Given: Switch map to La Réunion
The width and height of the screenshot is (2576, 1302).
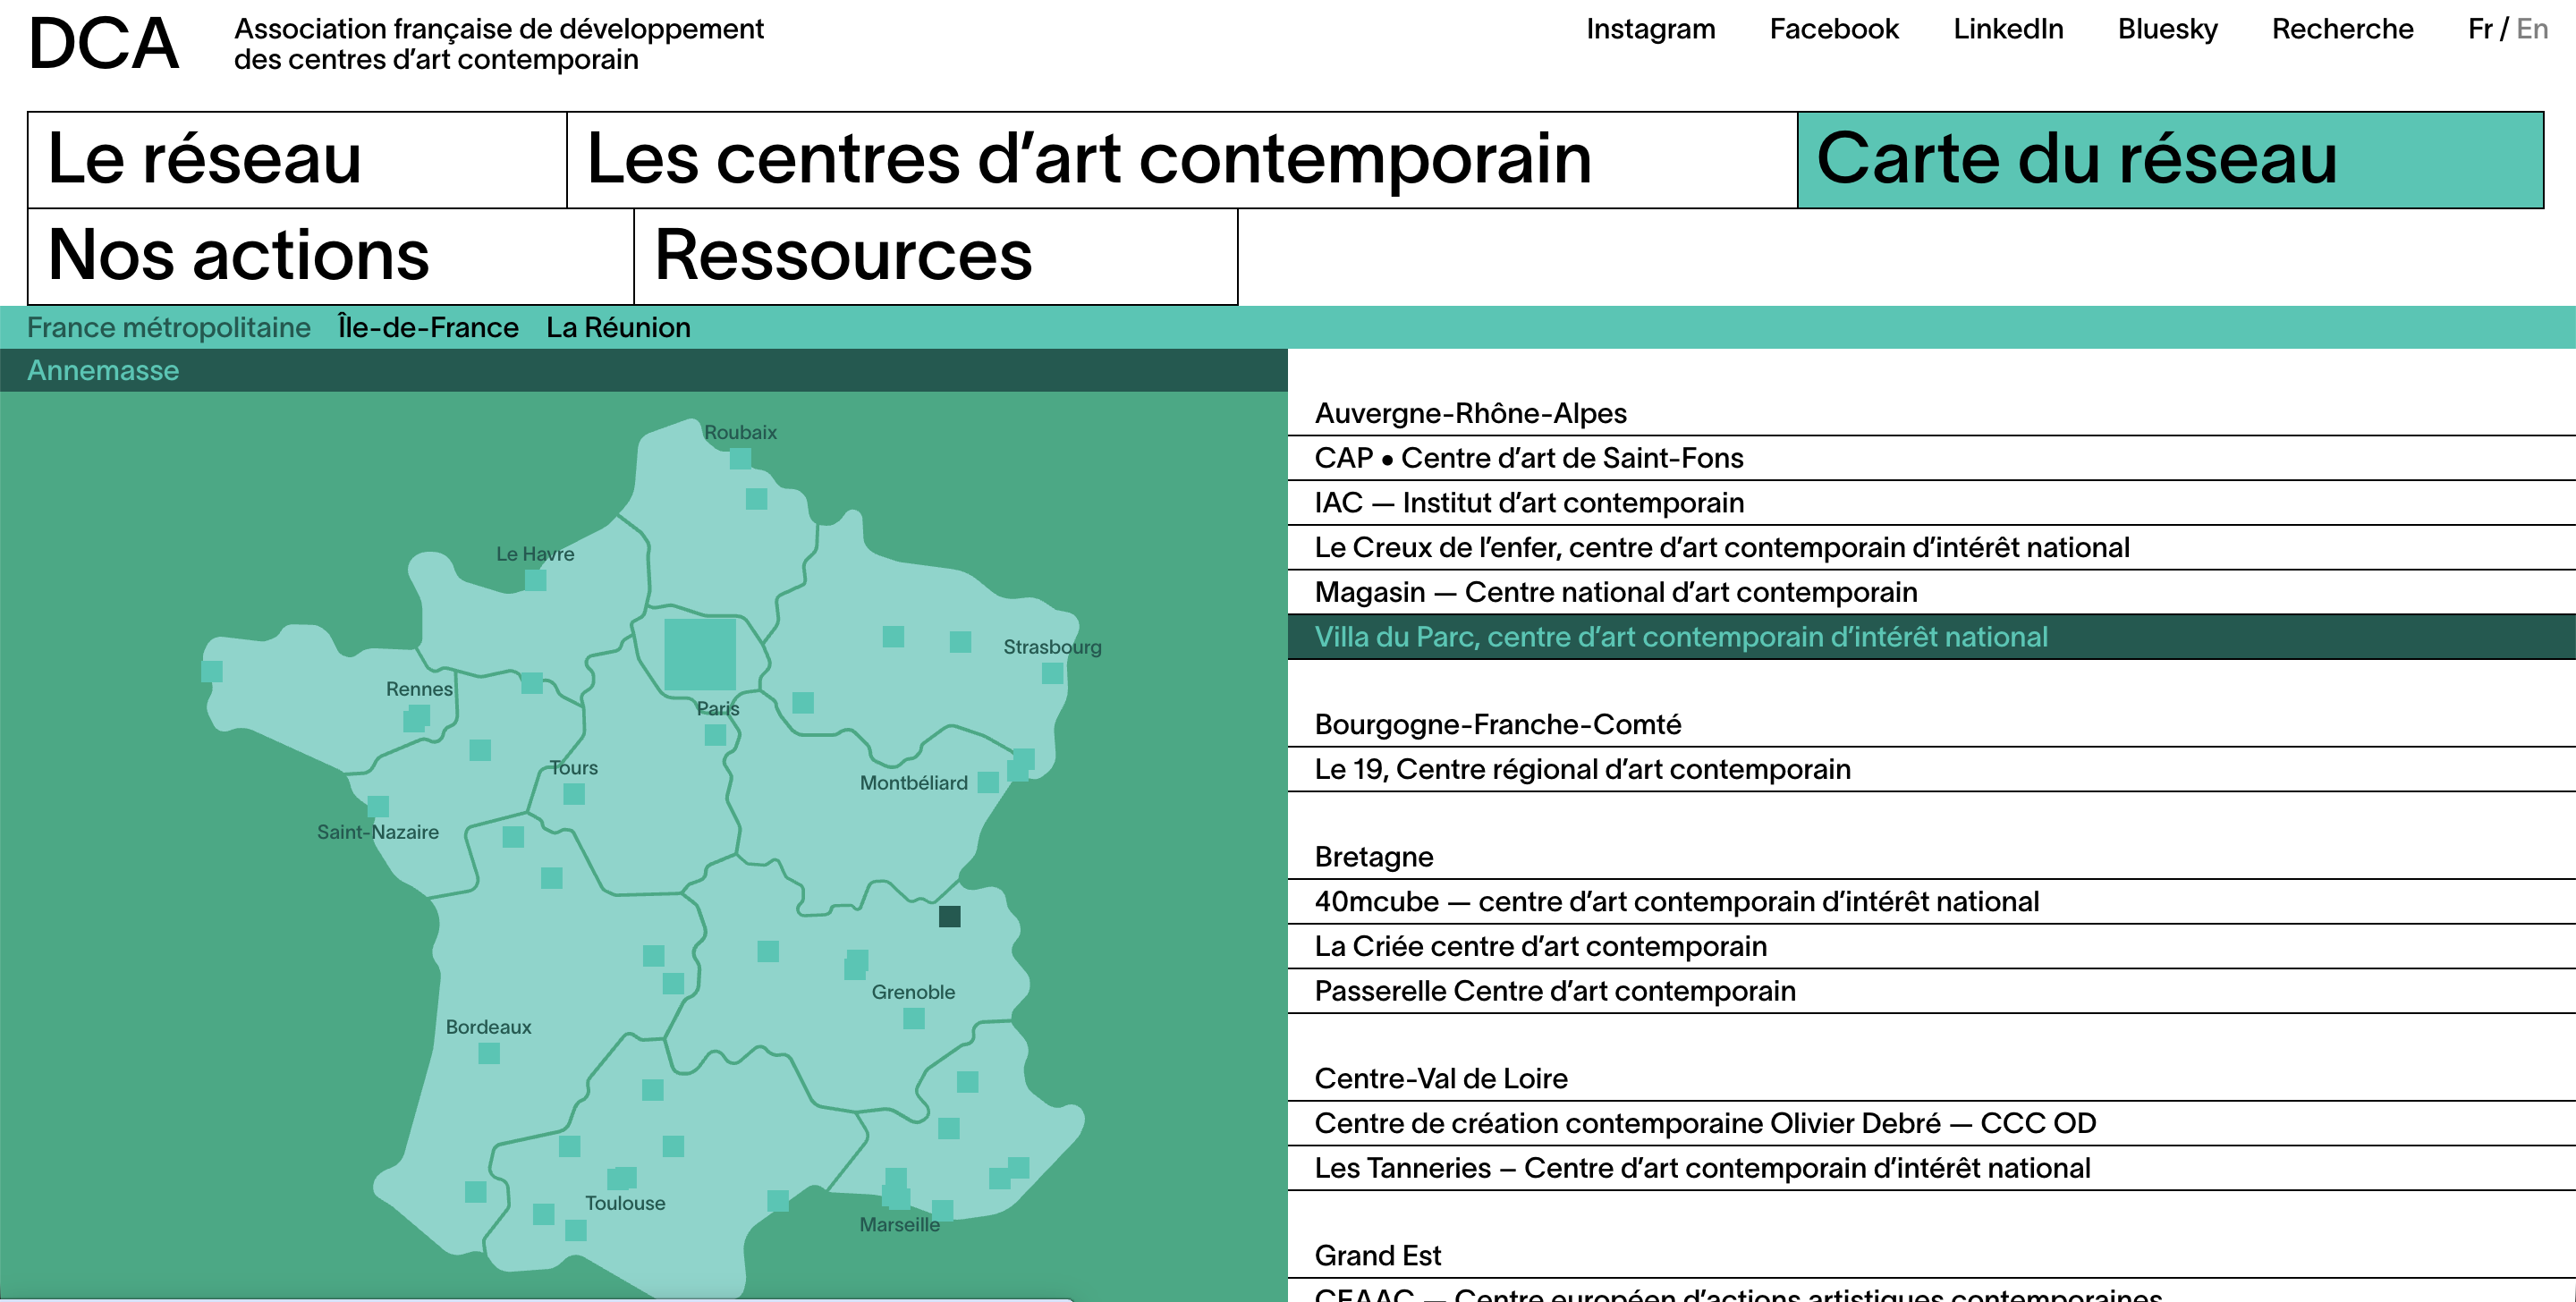Looking at the screenshot, I should (618, 328).
